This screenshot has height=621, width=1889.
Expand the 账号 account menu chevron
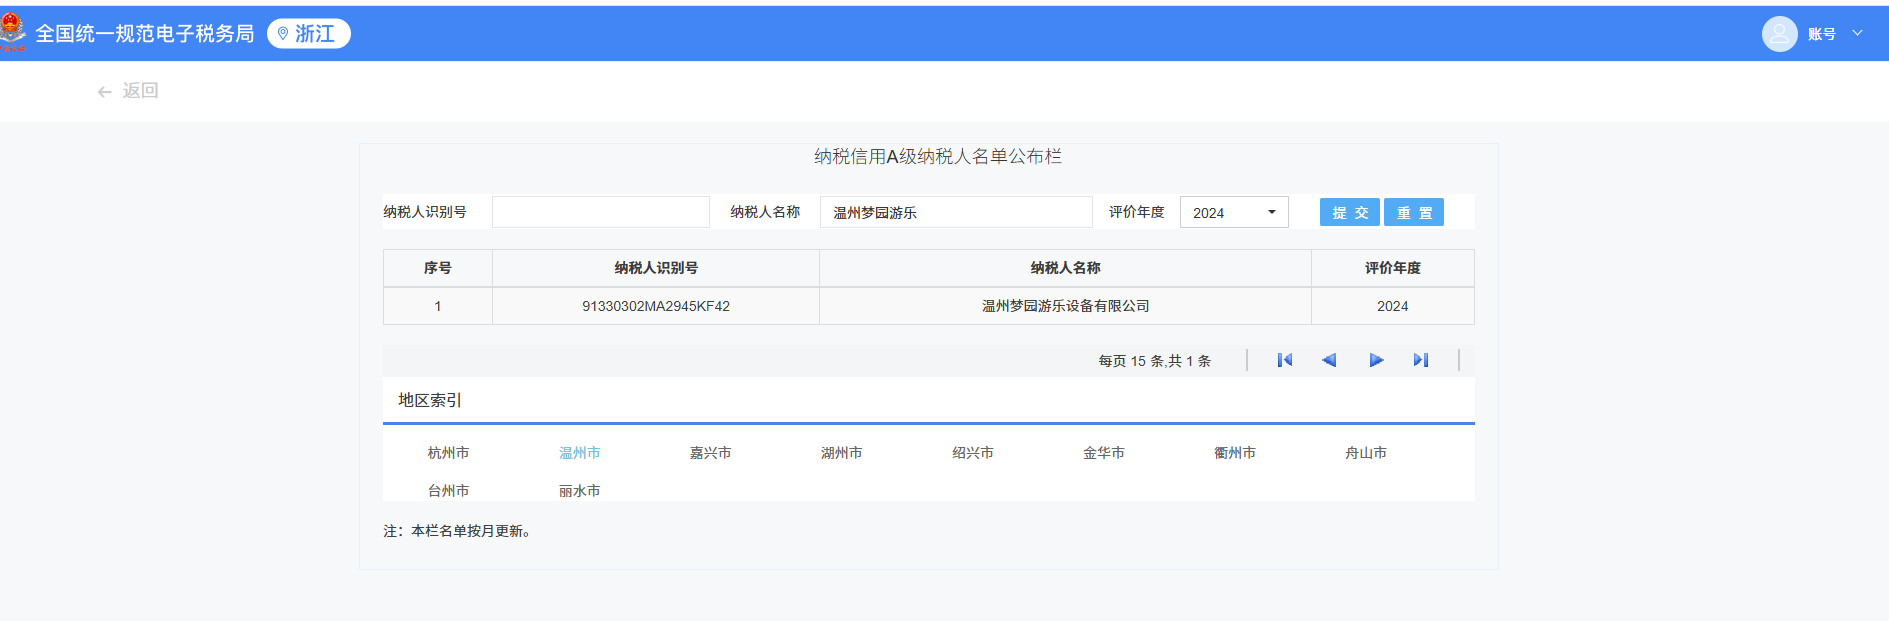[1857, 34]
